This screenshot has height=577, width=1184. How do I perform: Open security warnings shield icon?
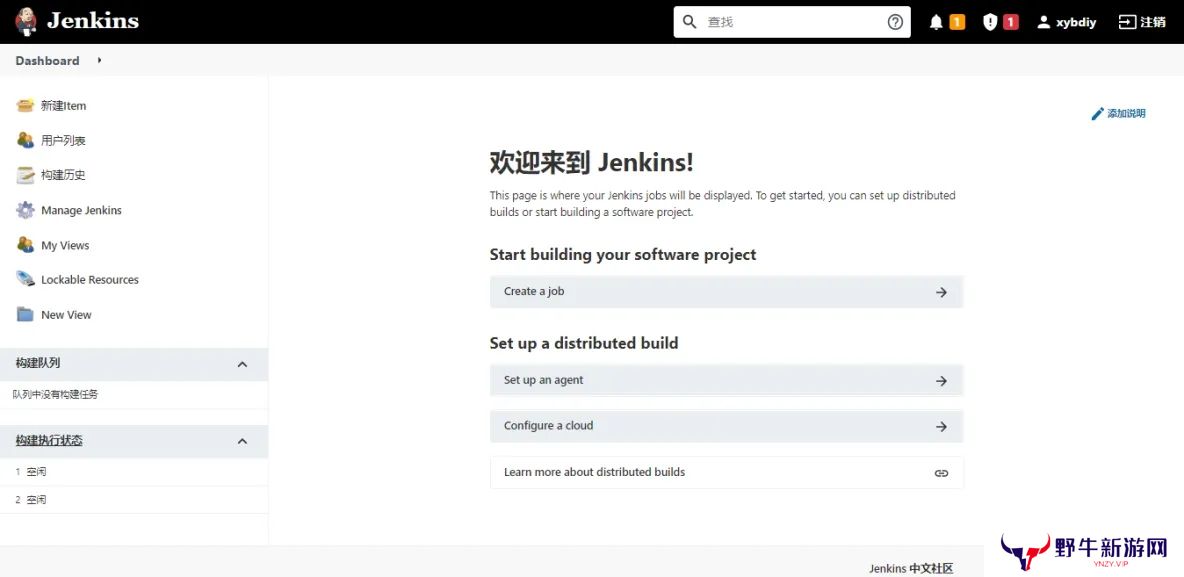tap(990, 22)
